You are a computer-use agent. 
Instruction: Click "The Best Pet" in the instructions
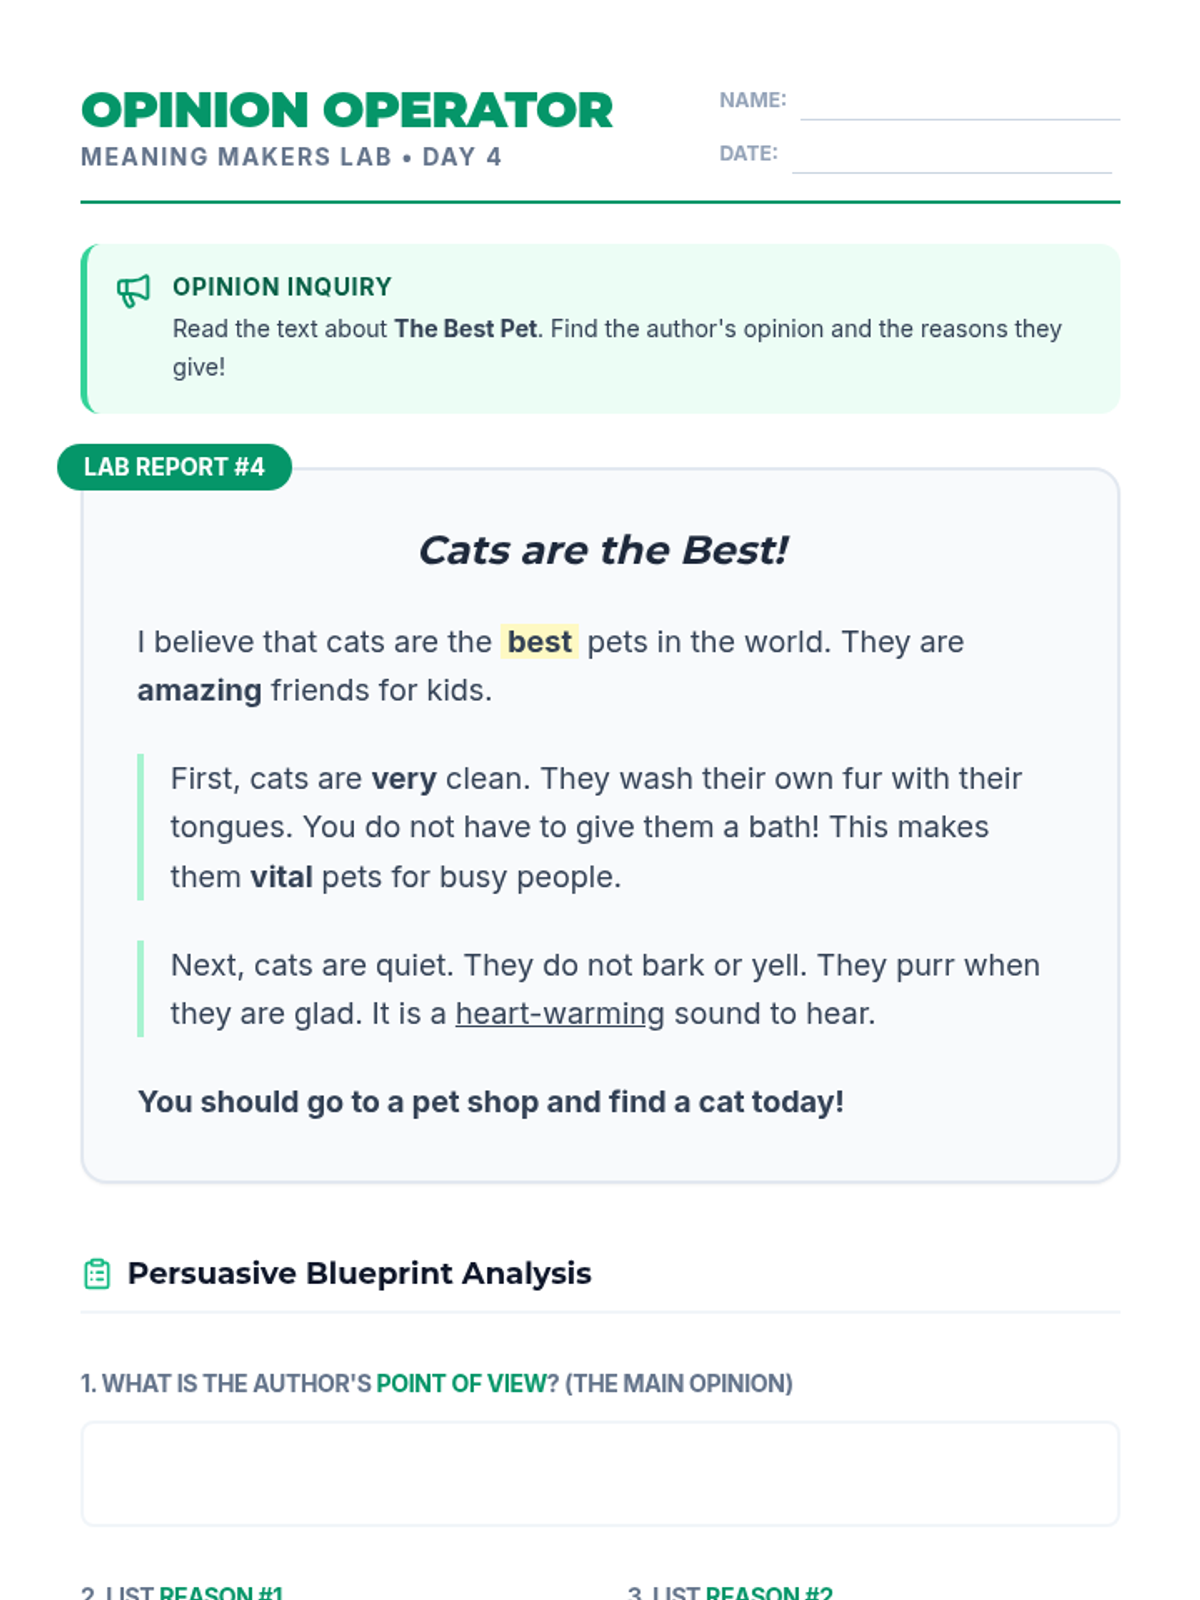point(466,329)
